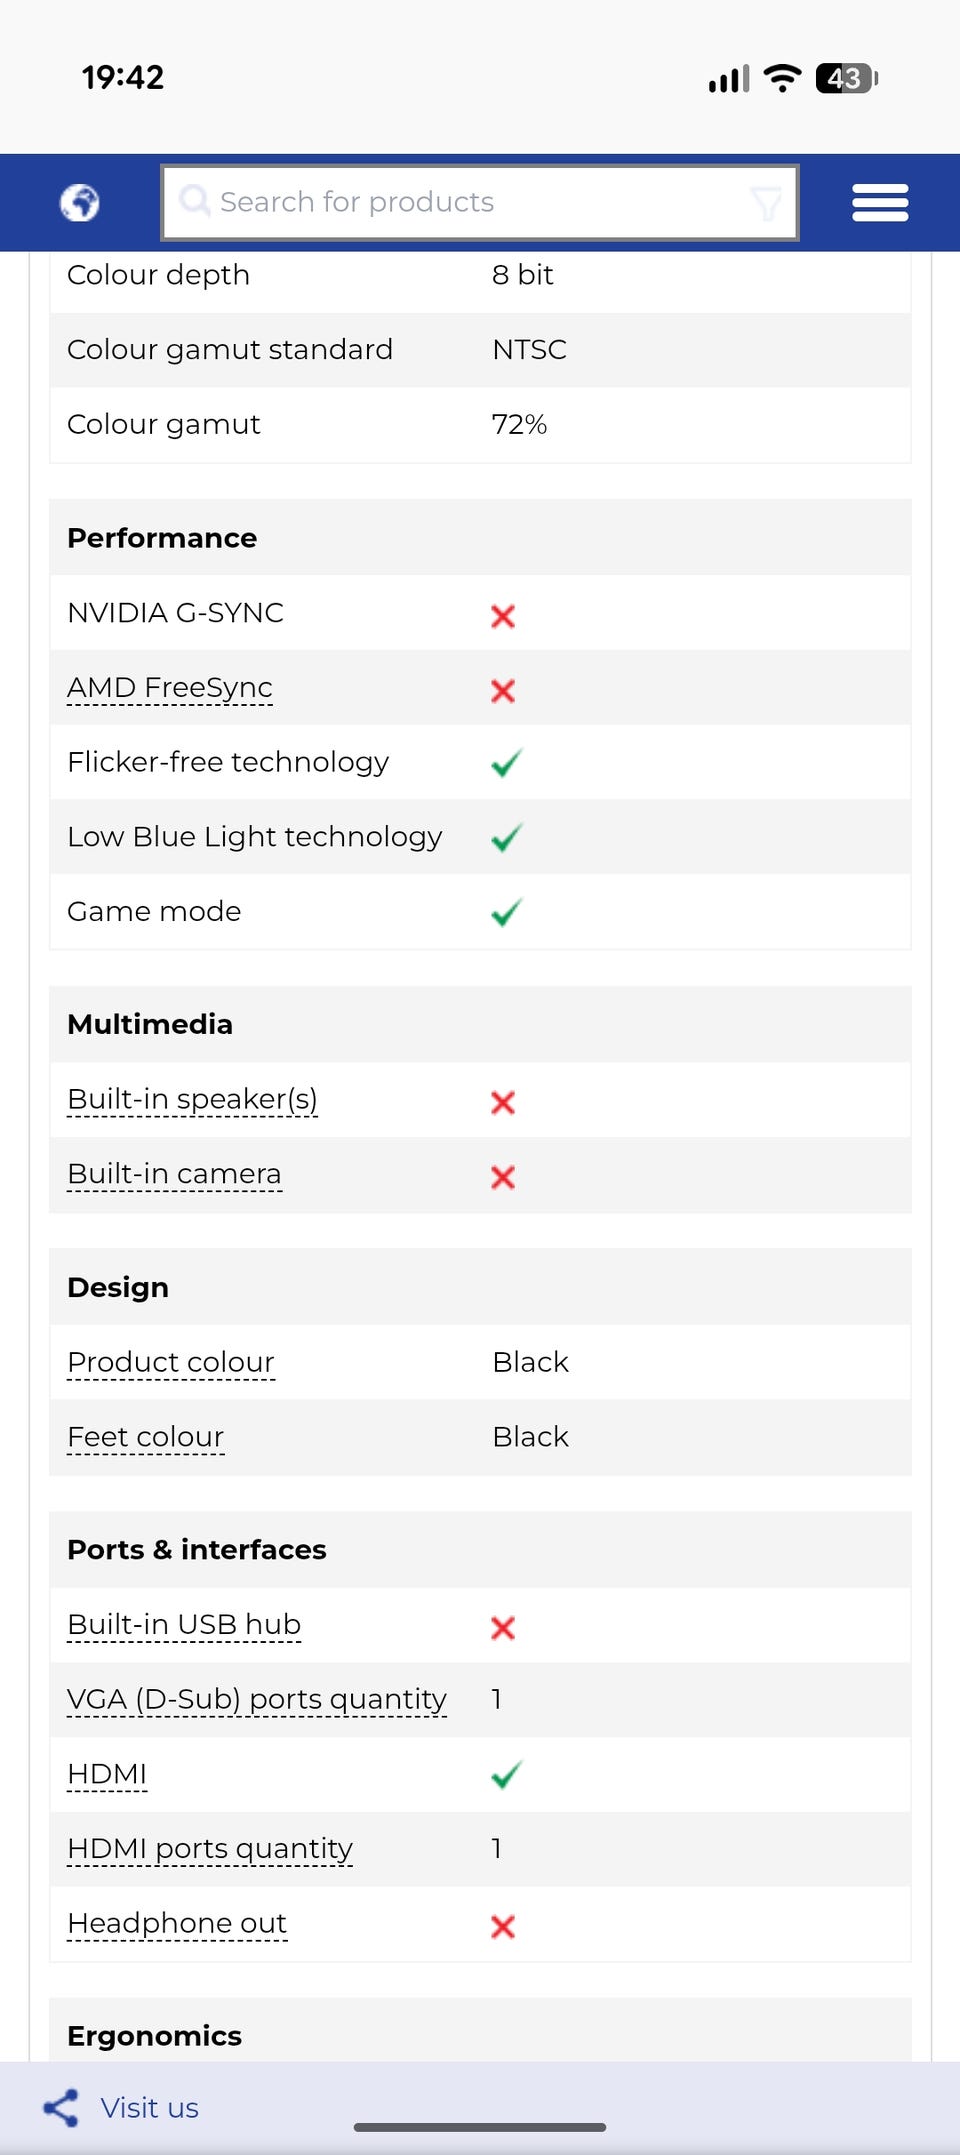Open the Visit us link

(x=149, y=2108)
